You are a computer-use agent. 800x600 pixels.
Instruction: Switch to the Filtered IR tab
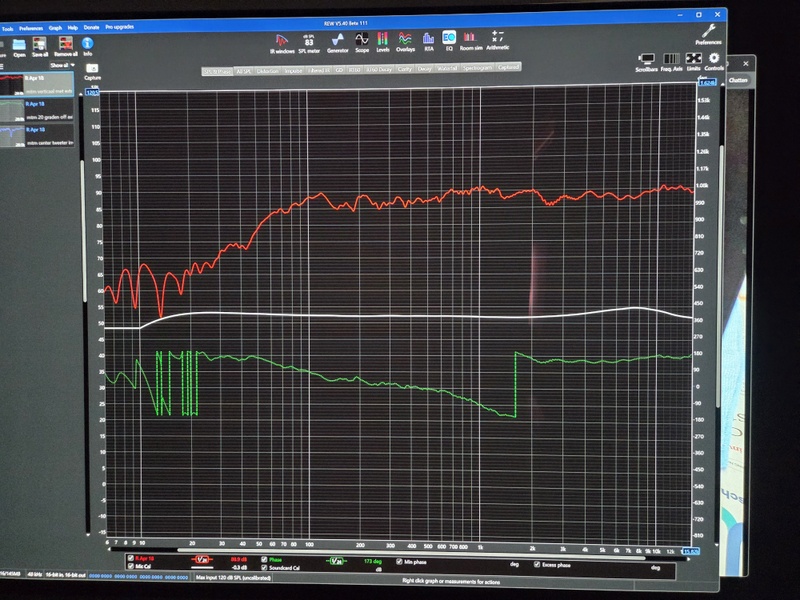click(x=319, y=70)
